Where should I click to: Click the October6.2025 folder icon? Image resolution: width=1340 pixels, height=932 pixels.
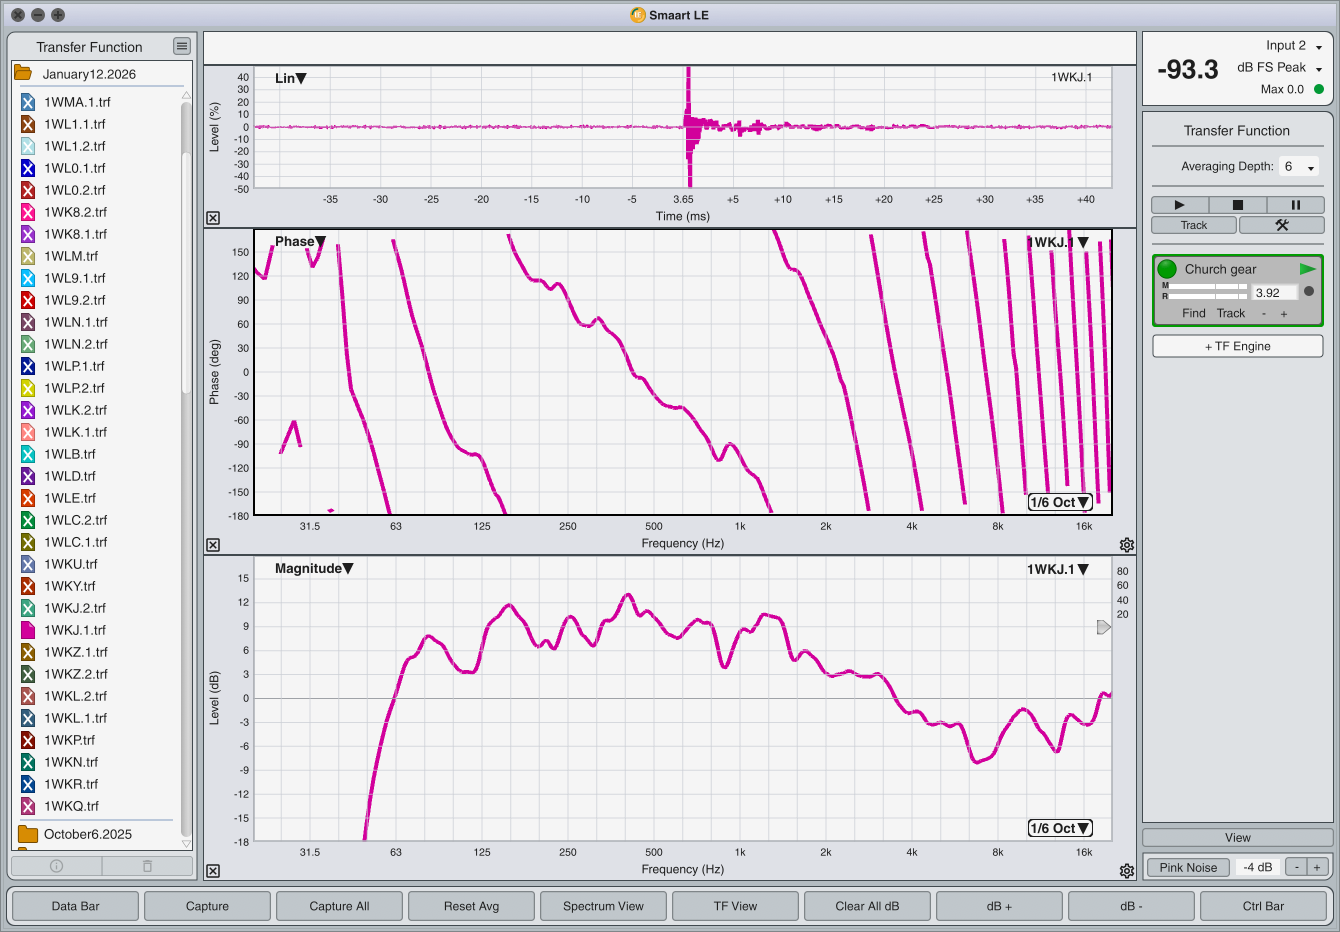(x=28, y=834)
